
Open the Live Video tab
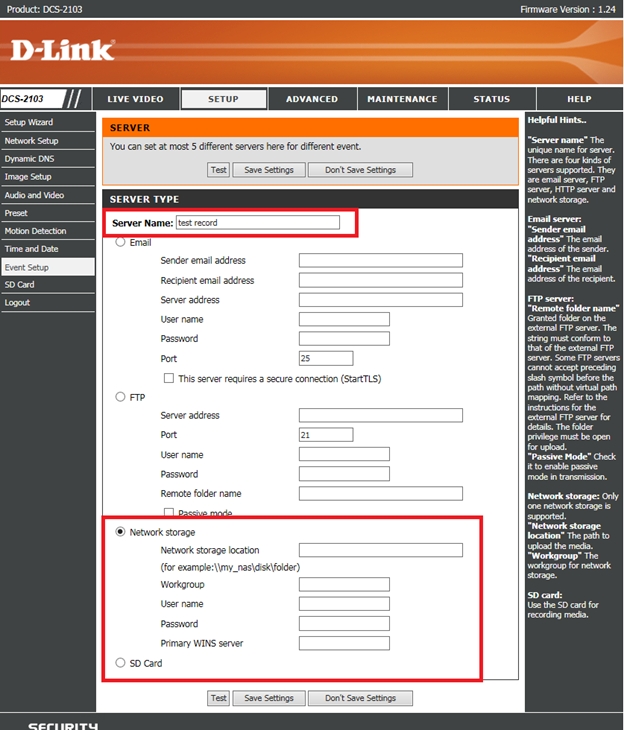(135, 99)
